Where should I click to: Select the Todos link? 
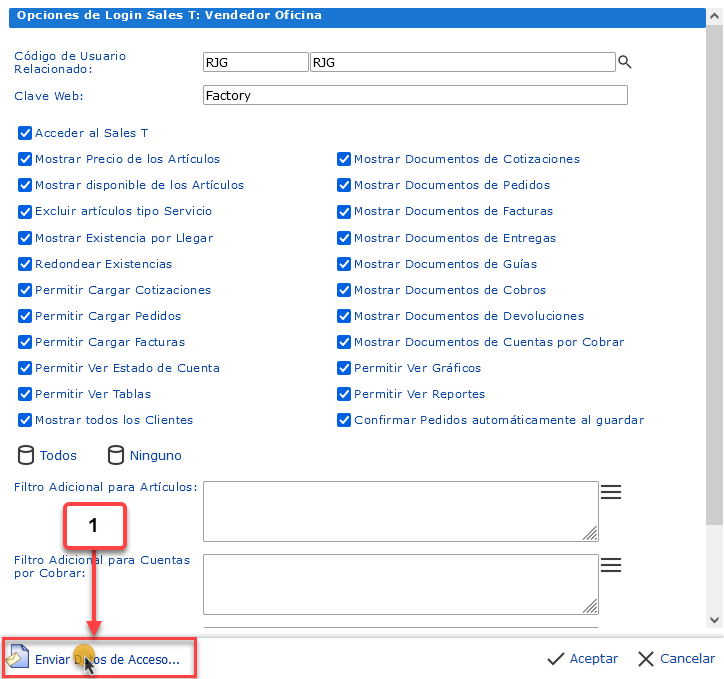pyautogui.click(x=58, y=456)
